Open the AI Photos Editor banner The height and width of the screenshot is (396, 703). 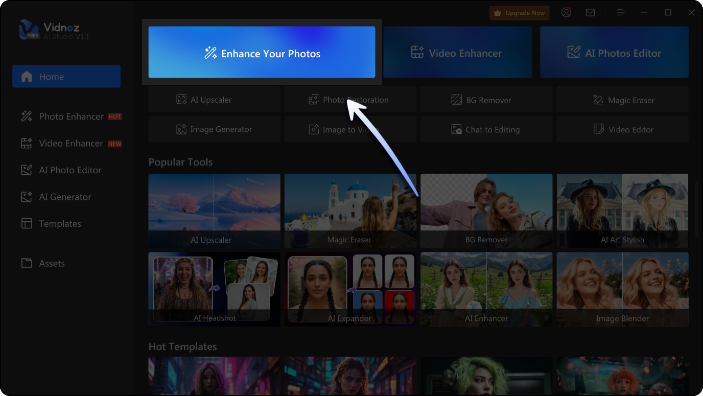click(614, 52)
